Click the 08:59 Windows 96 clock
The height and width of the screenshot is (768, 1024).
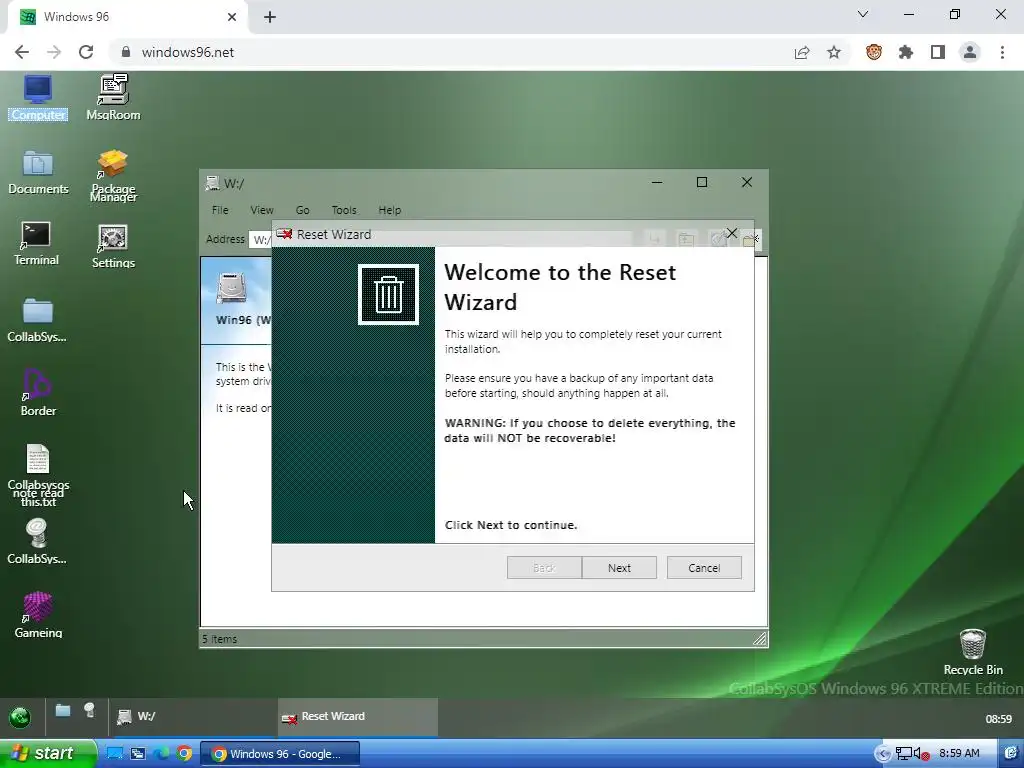998,719
